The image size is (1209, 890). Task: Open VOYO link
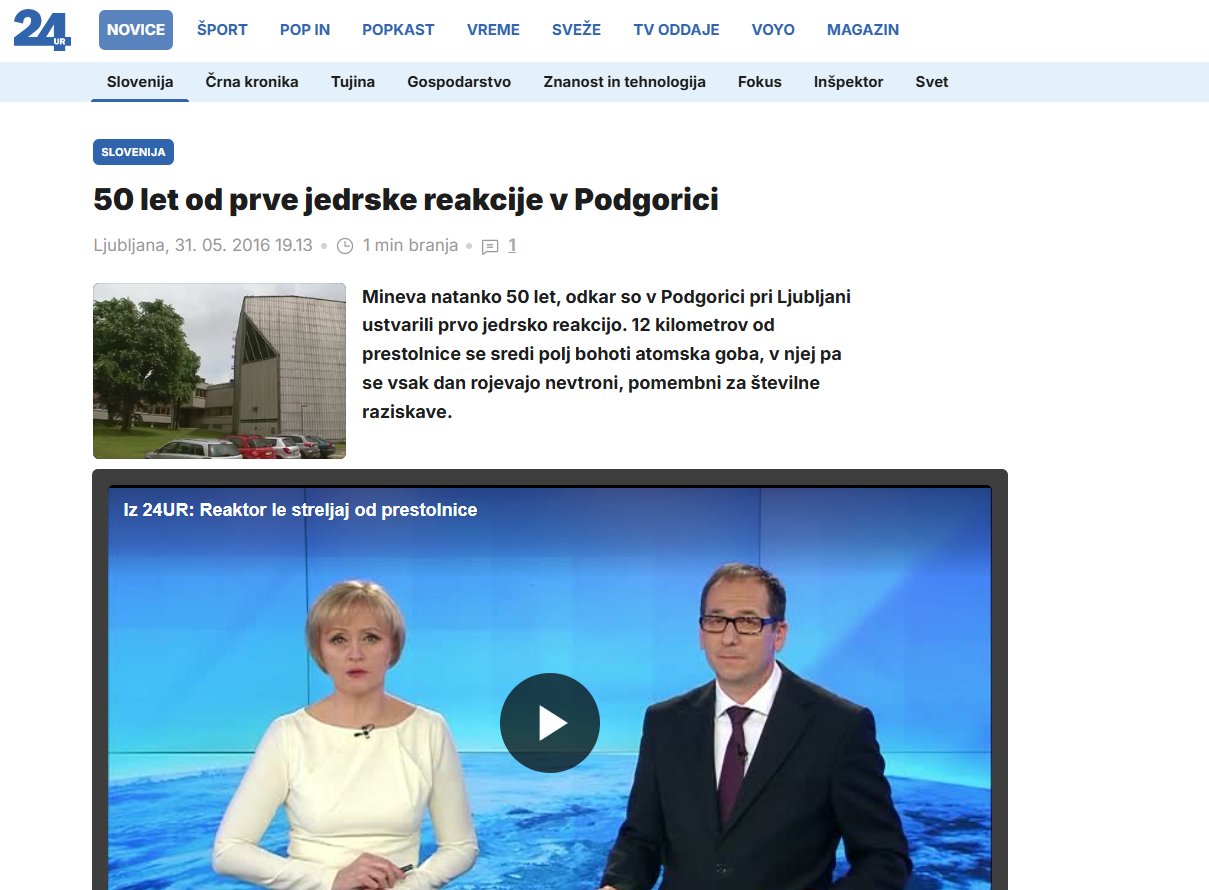[x=773, y=30]
